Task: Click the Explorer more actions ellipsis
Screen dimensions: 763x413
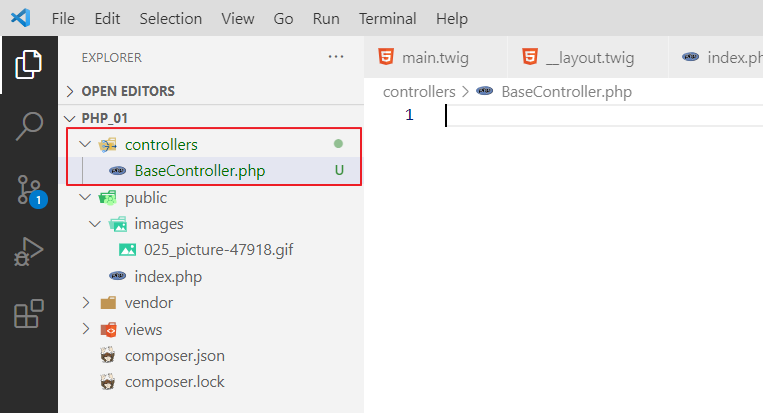Action: pos(336,57)
